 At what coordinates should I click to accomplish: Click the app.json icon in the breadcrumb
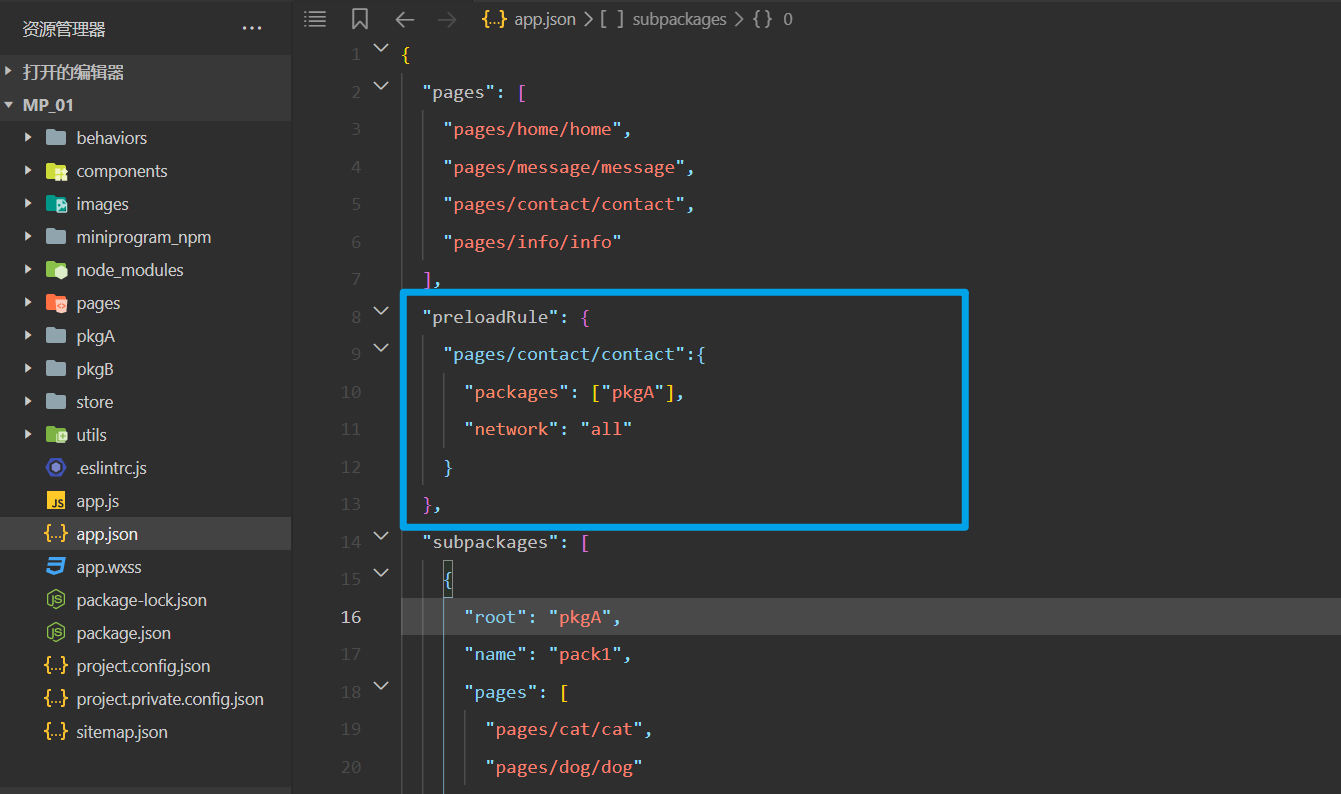pyautogui.click(x=494, y=19)
